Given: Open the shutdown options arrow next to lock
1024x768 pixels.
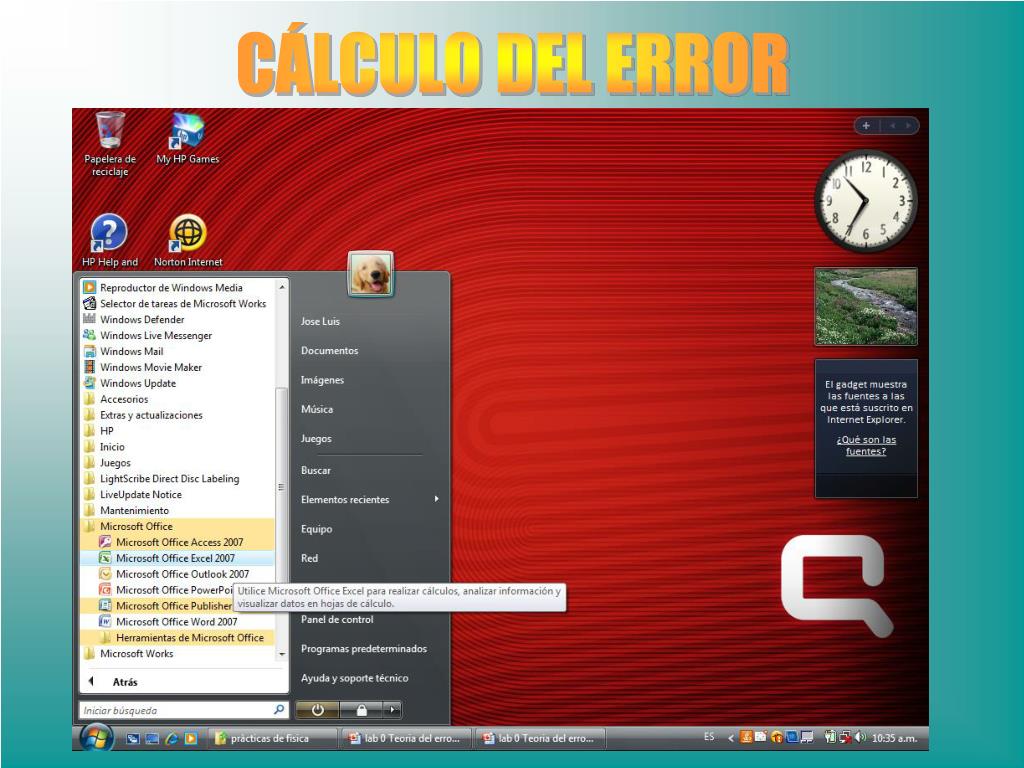Looking at the screenshot, I should tap(392, 710).
